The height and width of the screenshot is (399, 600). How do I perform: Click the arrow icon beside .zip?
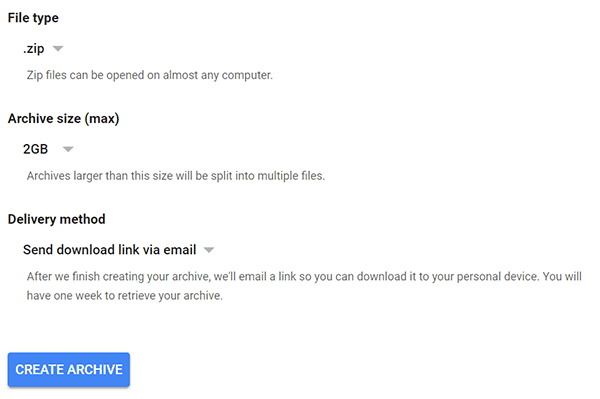click(x=58, y=49)
